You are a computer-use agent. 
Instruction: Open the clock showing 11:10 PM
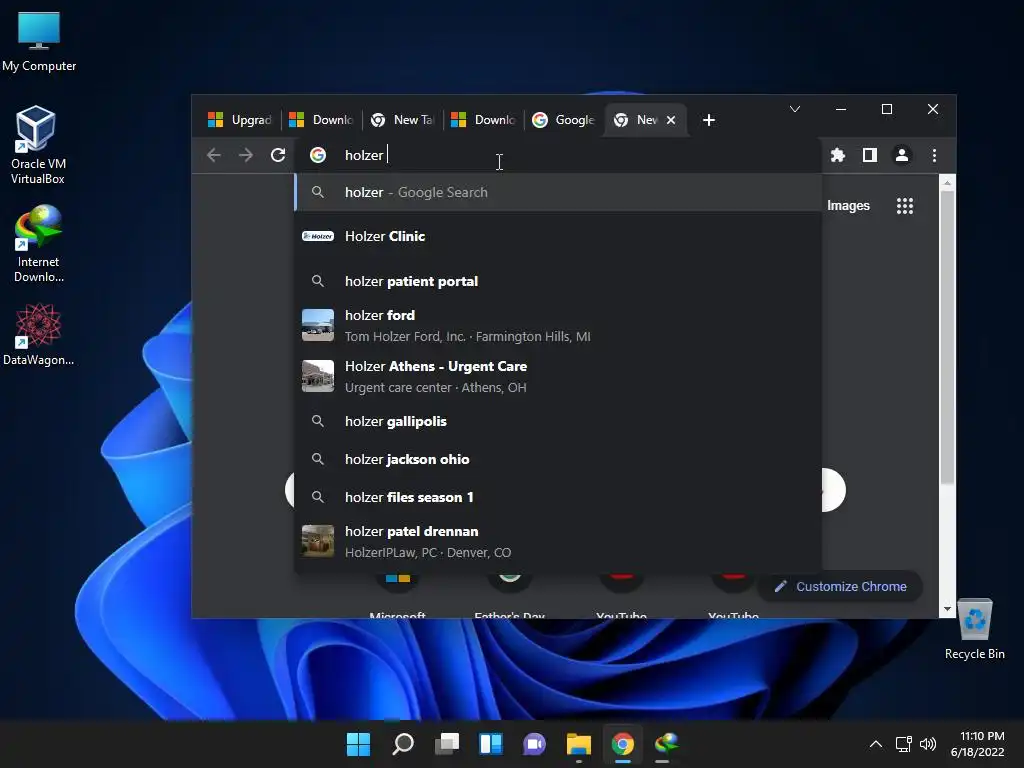(x=977, y=744)
